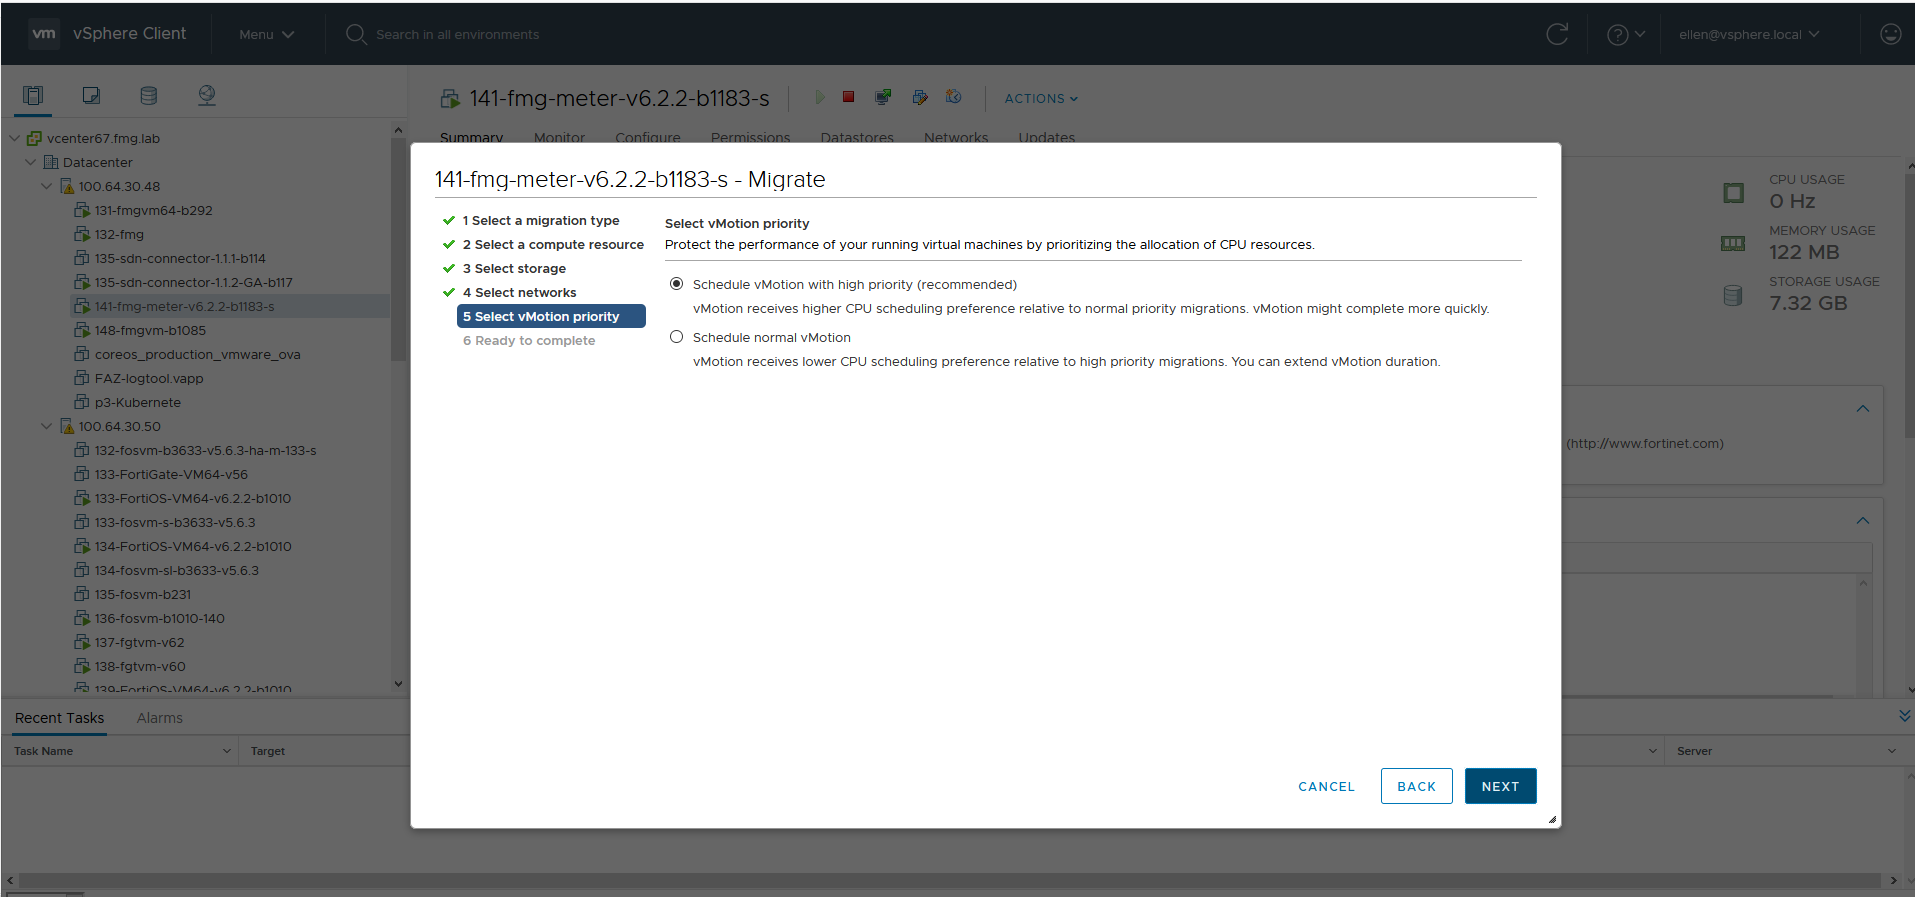
Task: Click the CPU usage chip icon
Action: (1733, 193)
